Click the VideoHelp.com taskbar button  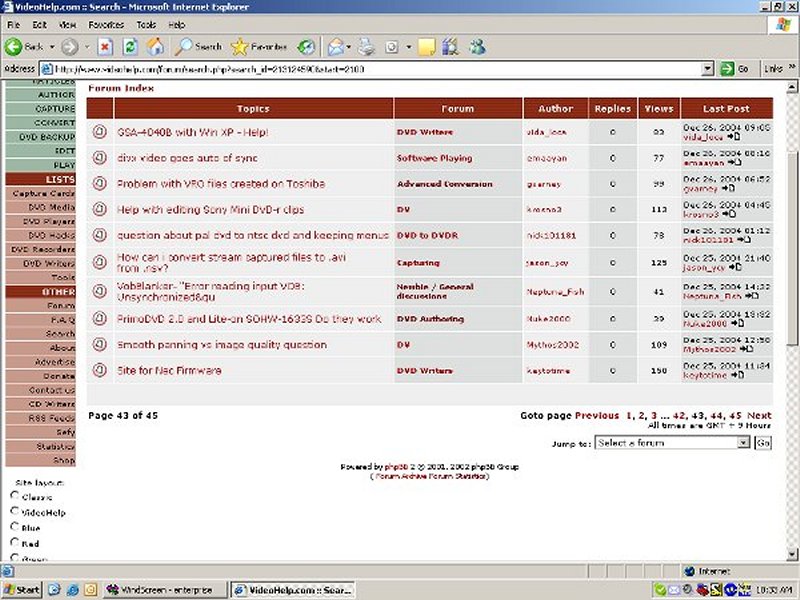coord(293,590)
